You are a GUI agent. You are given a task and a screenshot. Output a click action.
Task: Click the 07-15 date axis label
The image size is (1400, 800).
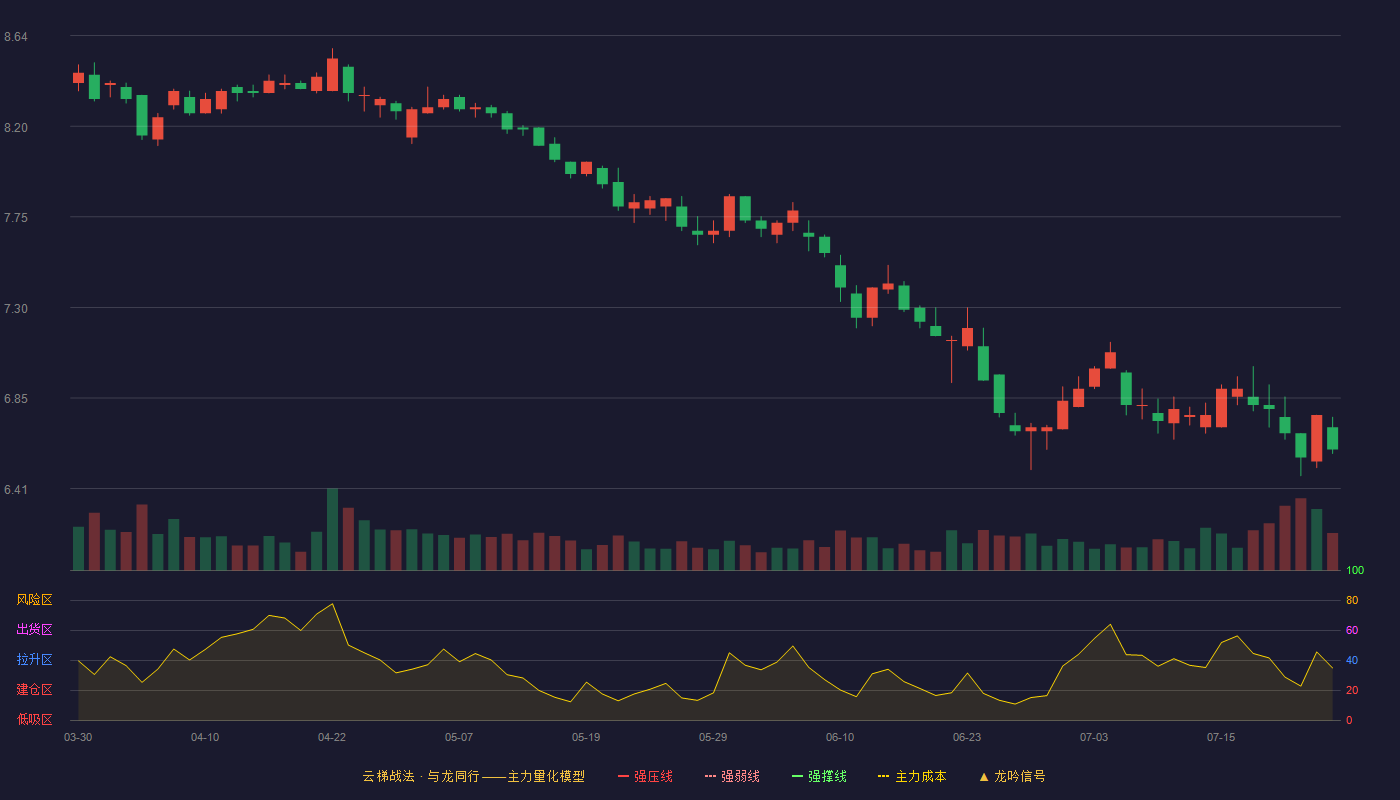[x=1221, y=737]
